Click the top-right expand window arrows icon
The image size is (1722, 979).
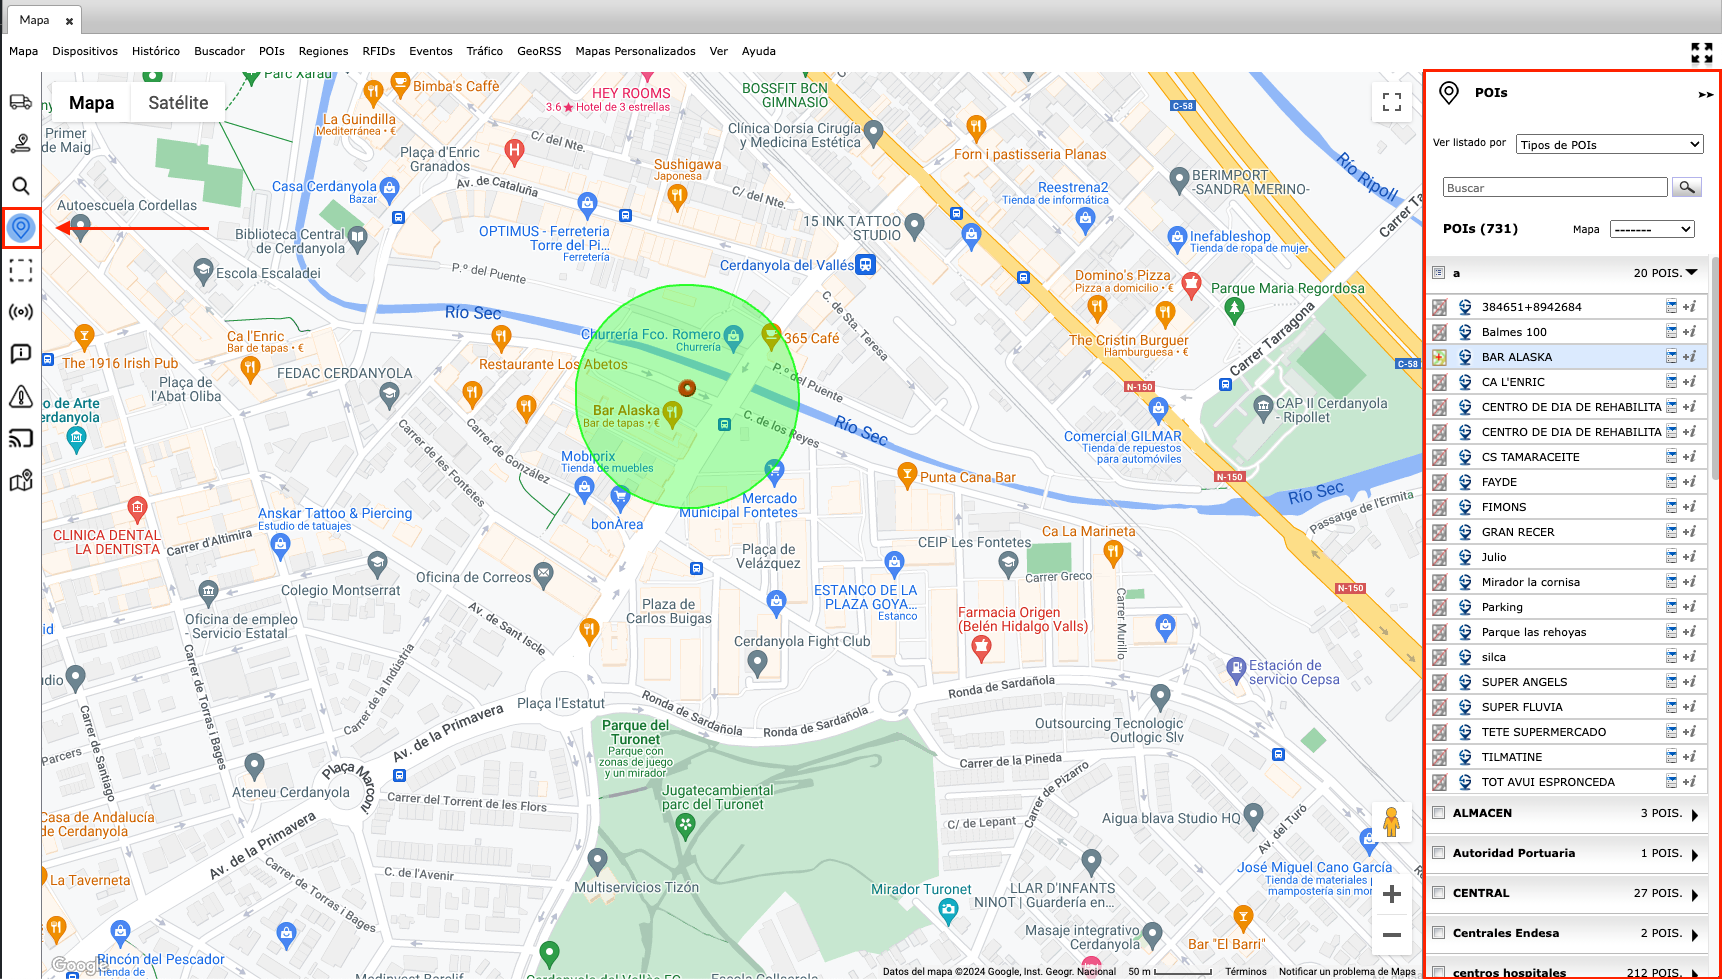coord(1701,53)
